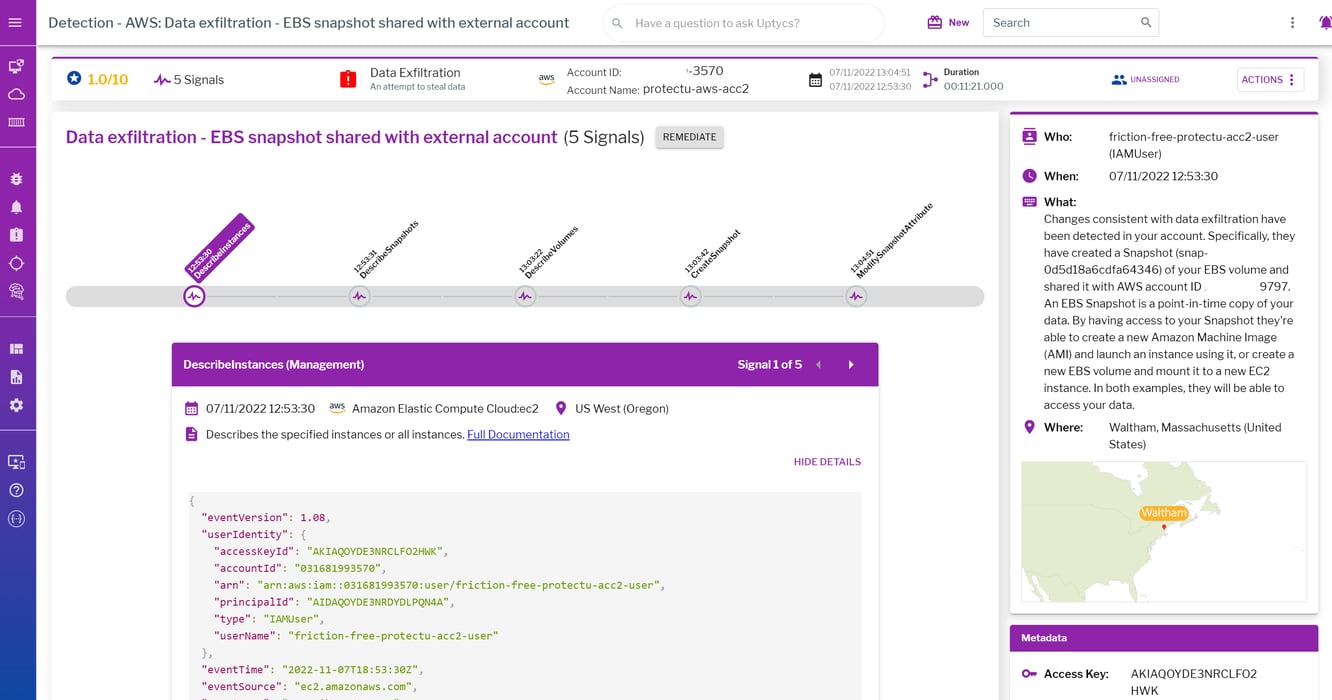Image resolution: width=1332 pixels, height=700 pixels.
Task: Select the DescribeVolumes timeline marker
Action: [x=525, y=296]
